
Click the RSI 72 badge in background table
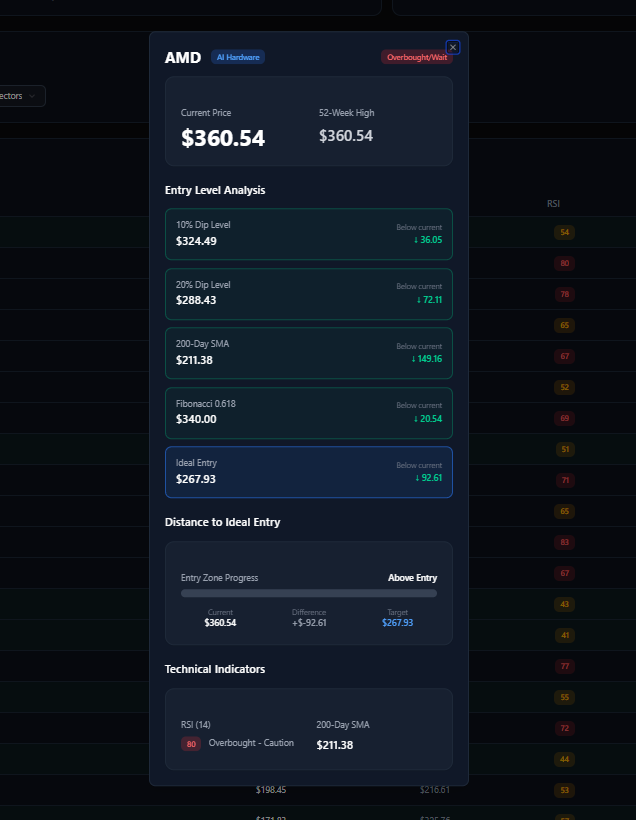pyautogui.click(x=565, y=728)
